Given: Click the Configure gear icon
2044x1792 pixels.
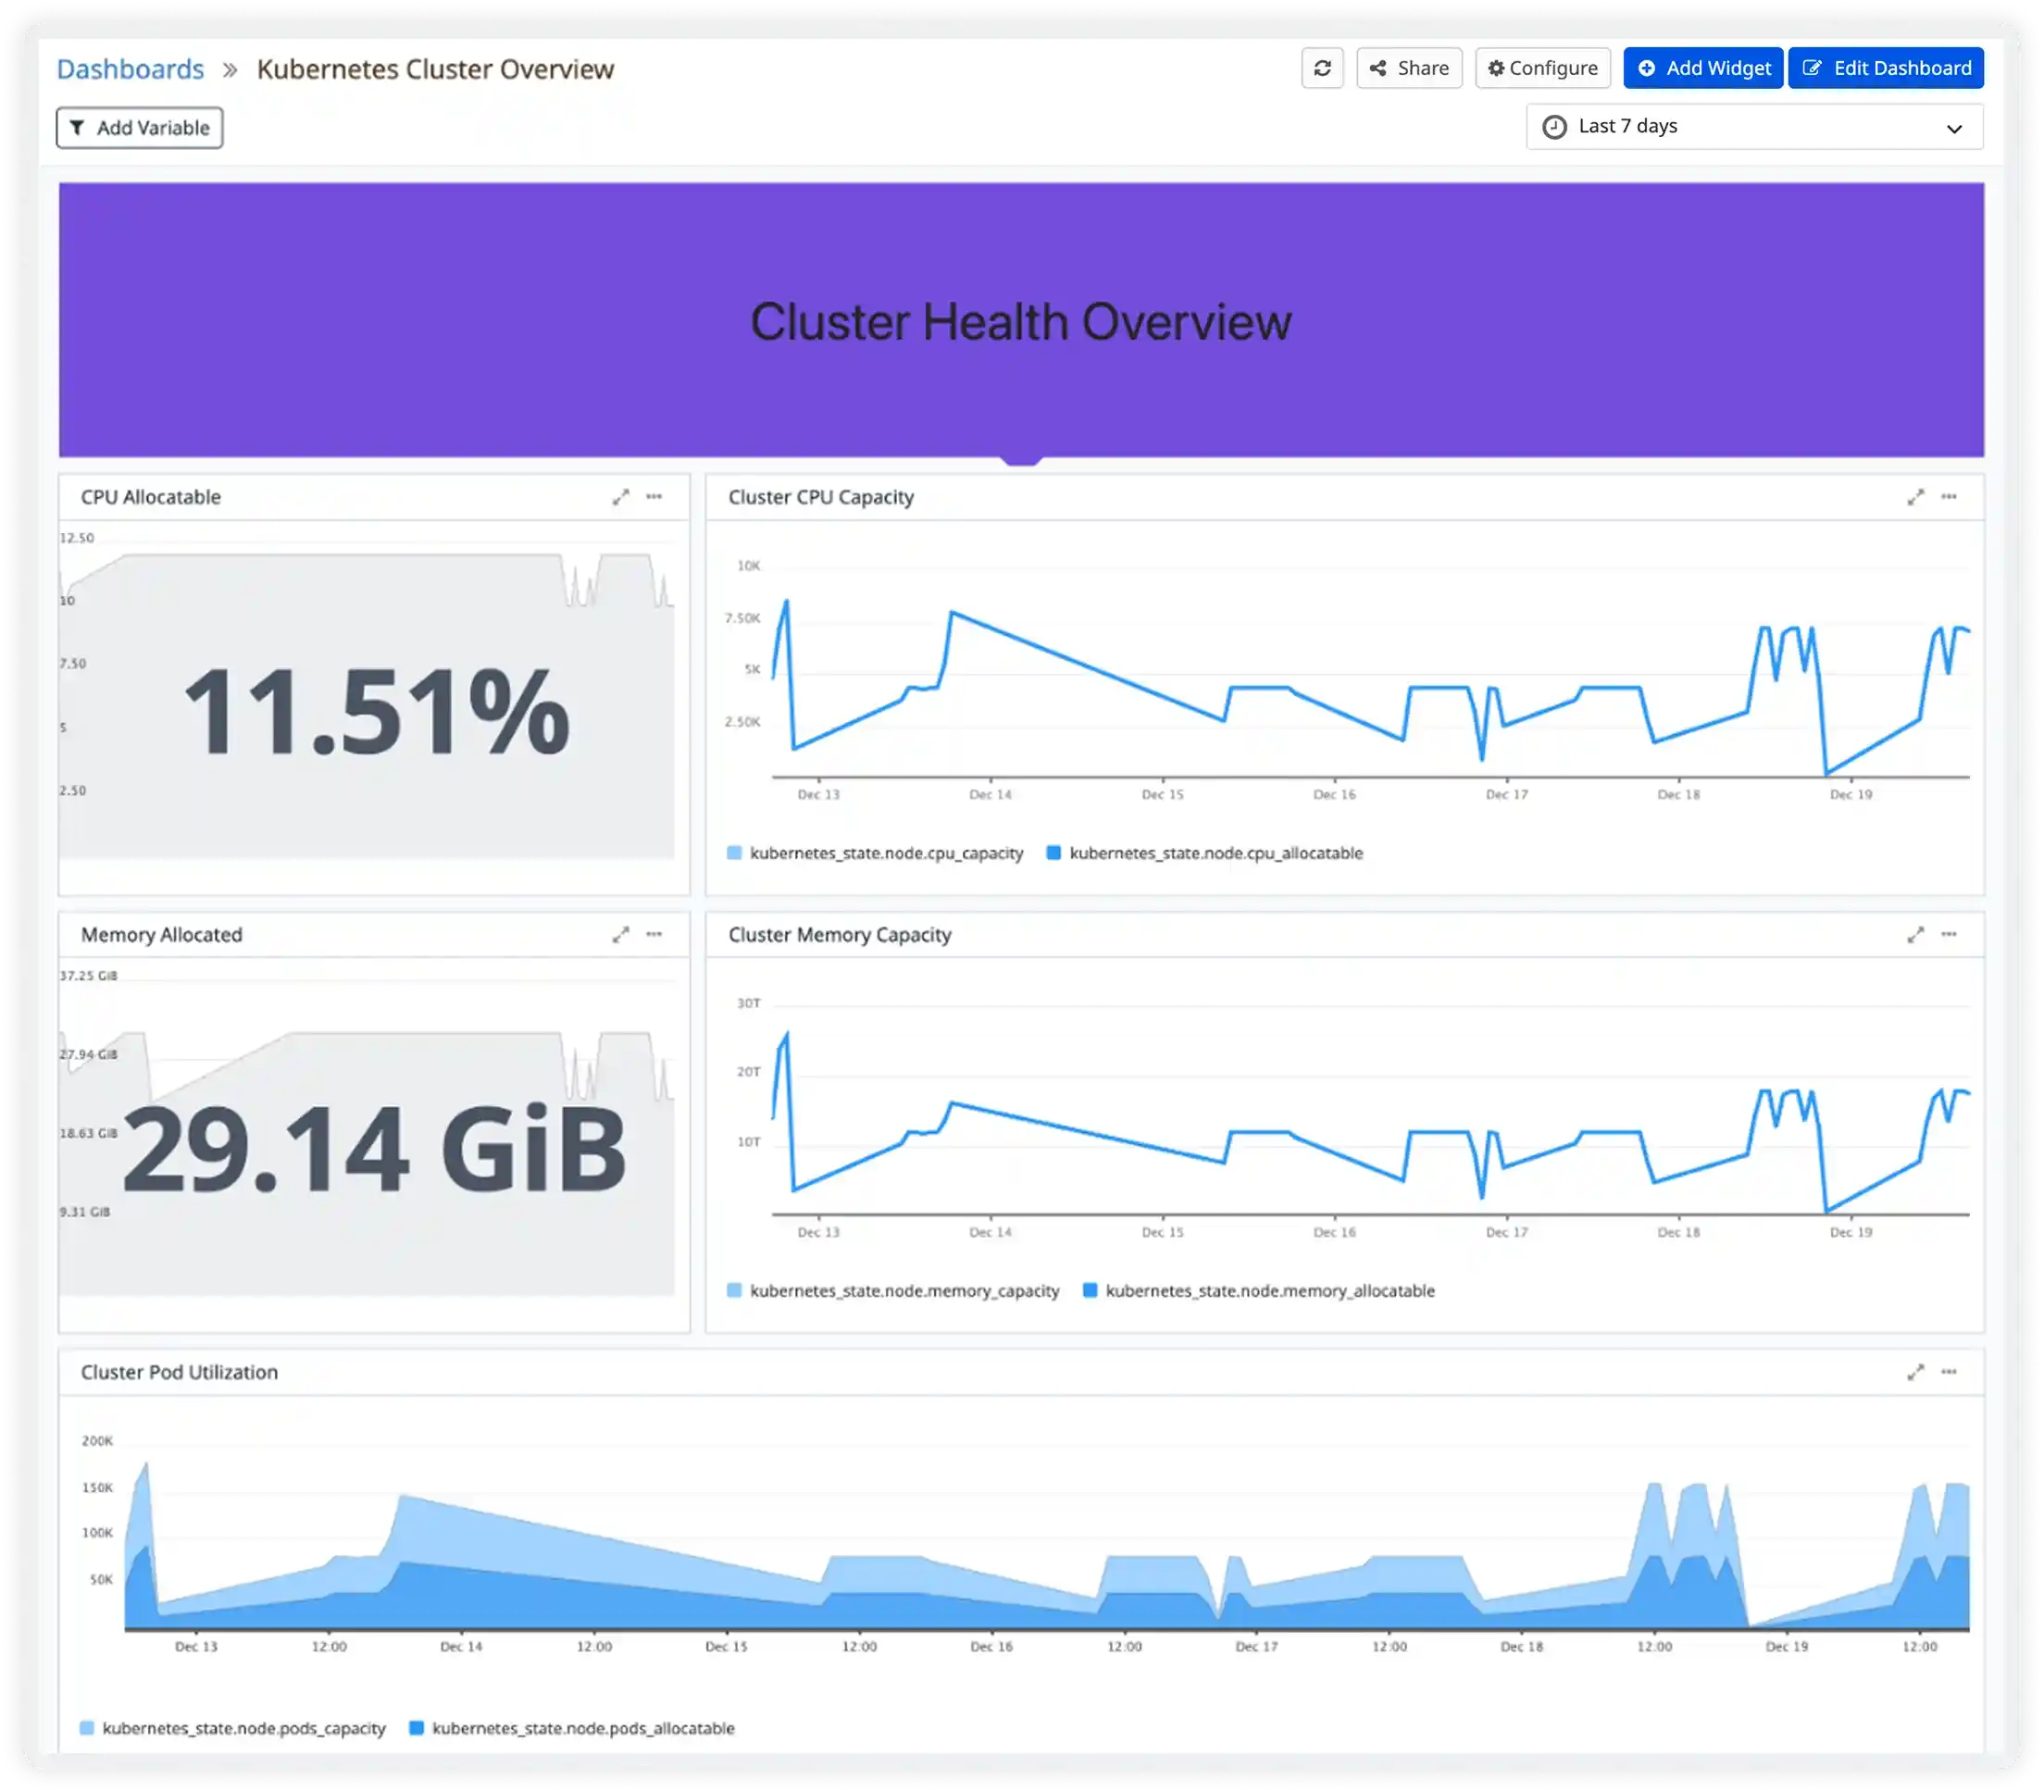Looking at the screenshot, I should [x=1497, y=68].
